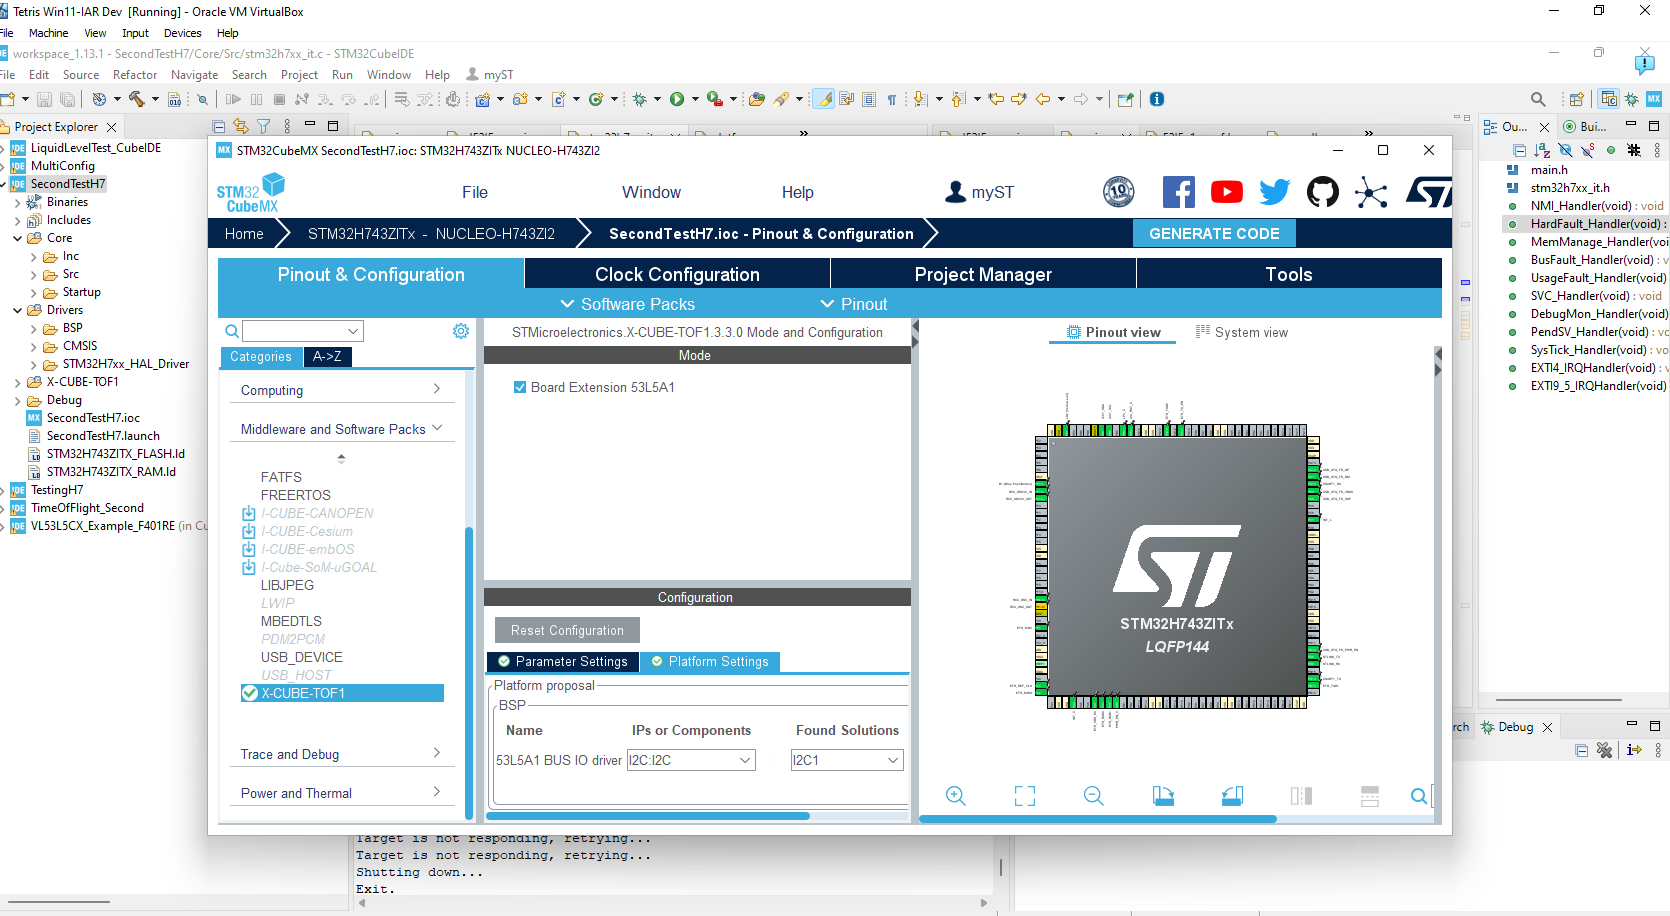
Task: Collapse the Middleware and Software Packs section
Action: point(438,427)
